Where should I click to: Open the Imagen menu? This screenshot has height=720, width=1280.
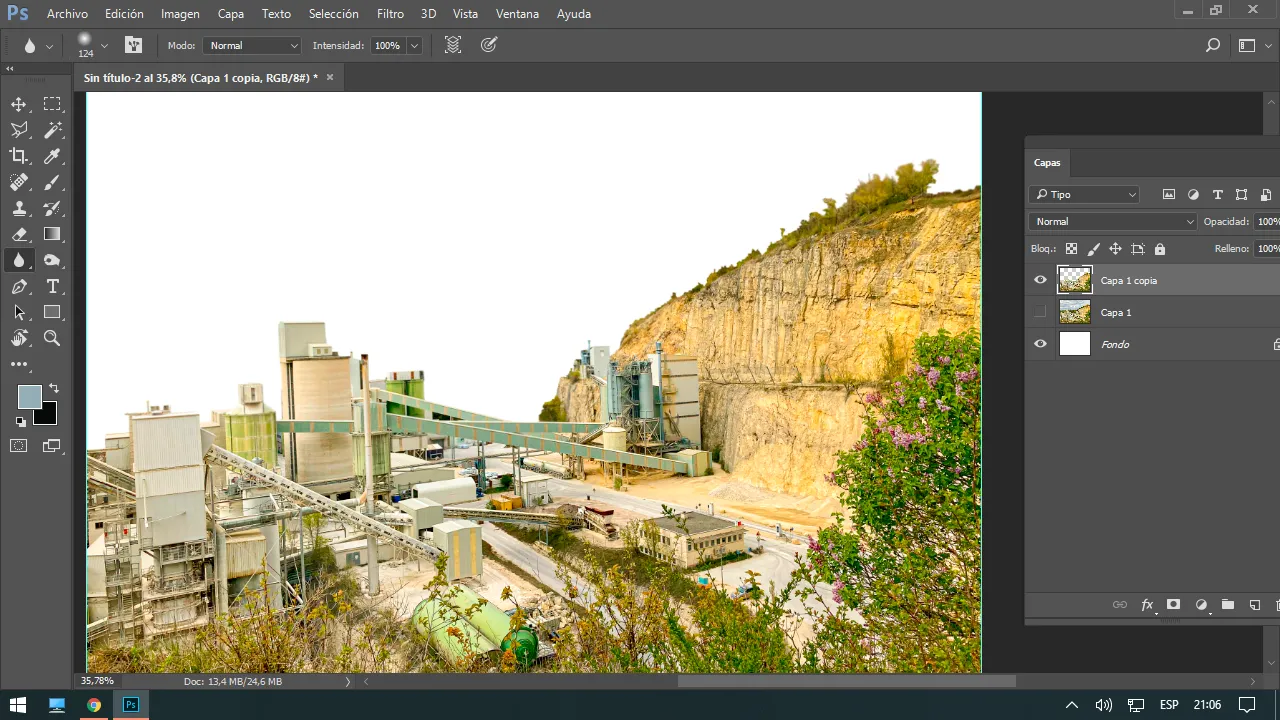coord(180,14)
